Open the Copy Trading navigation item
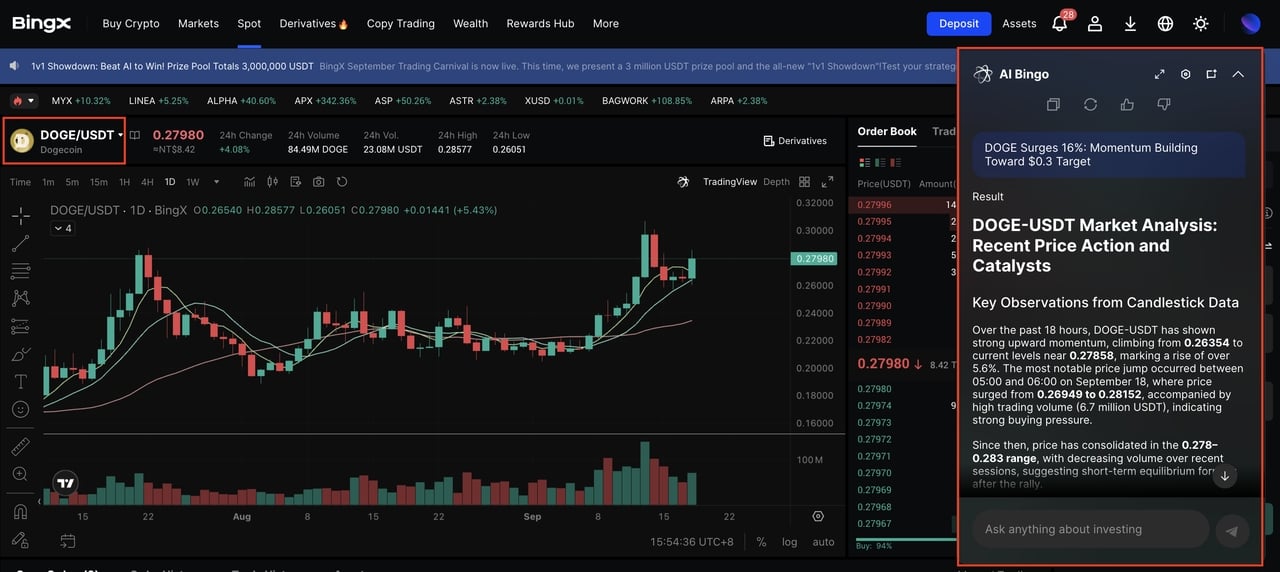The image size is (1280, 572). [x=401, y=23]
